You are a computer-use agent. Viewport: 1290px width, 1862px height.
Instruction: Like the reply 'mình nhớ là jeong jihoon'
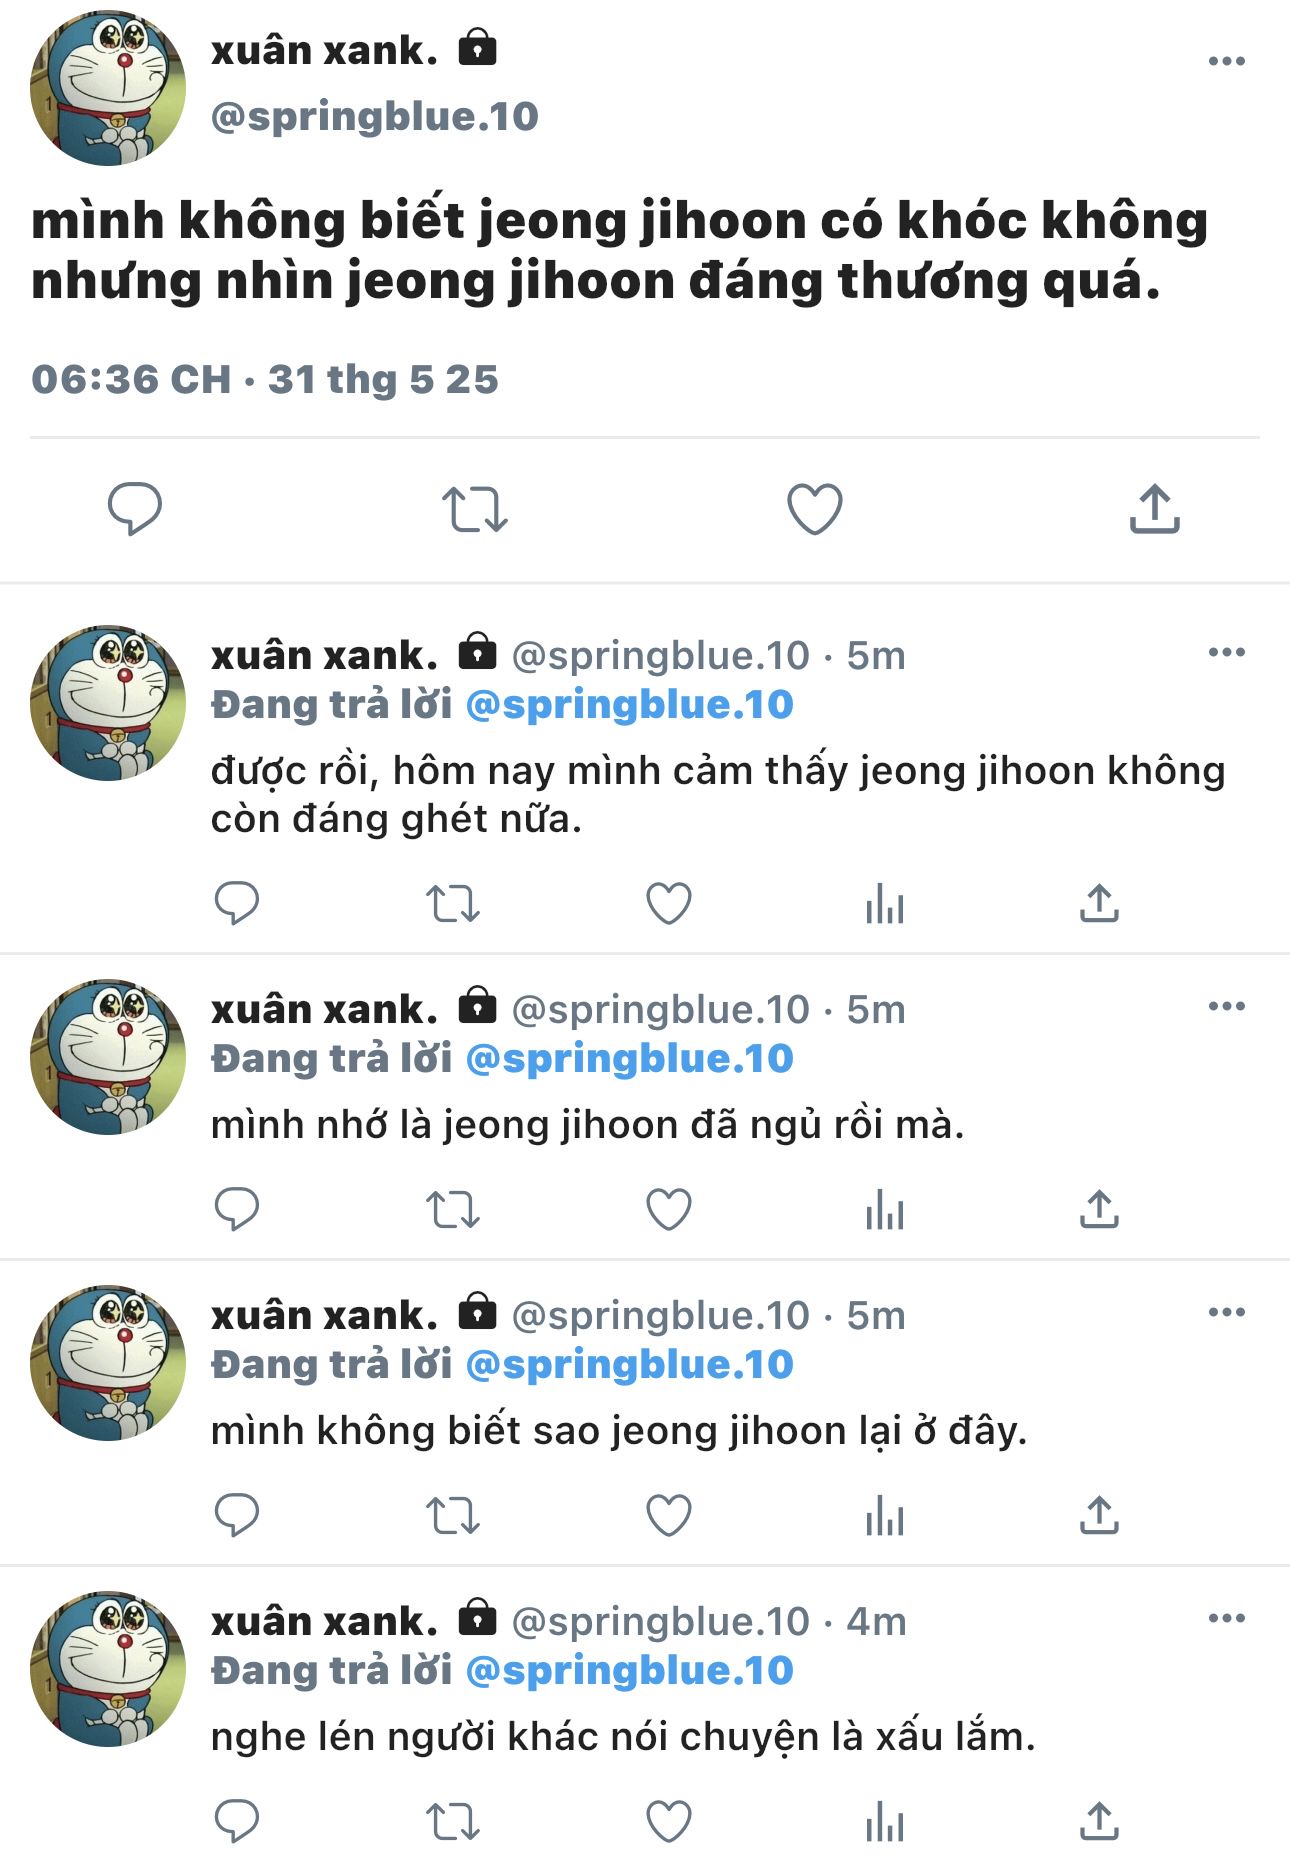(x=669, y=1210)
